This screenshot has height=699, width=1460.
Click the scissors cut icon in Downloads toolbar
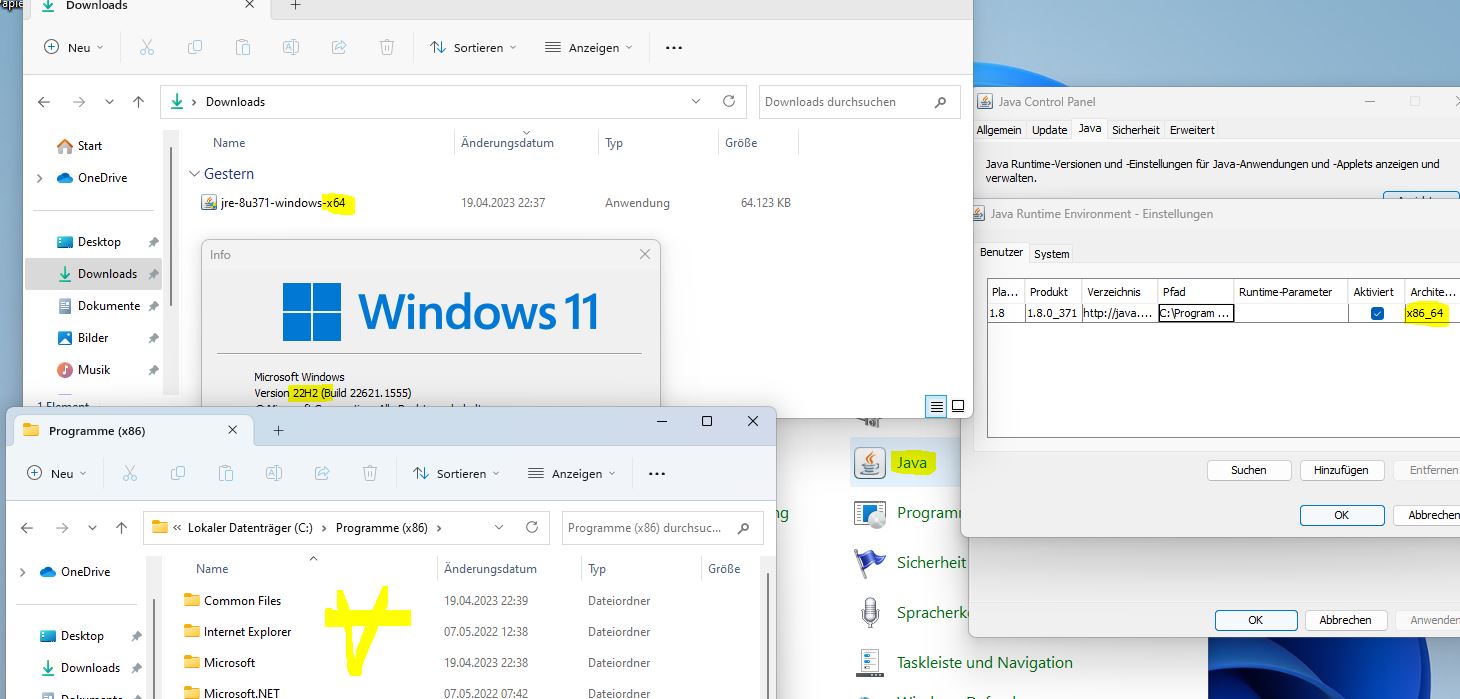[x=146, y=48]
